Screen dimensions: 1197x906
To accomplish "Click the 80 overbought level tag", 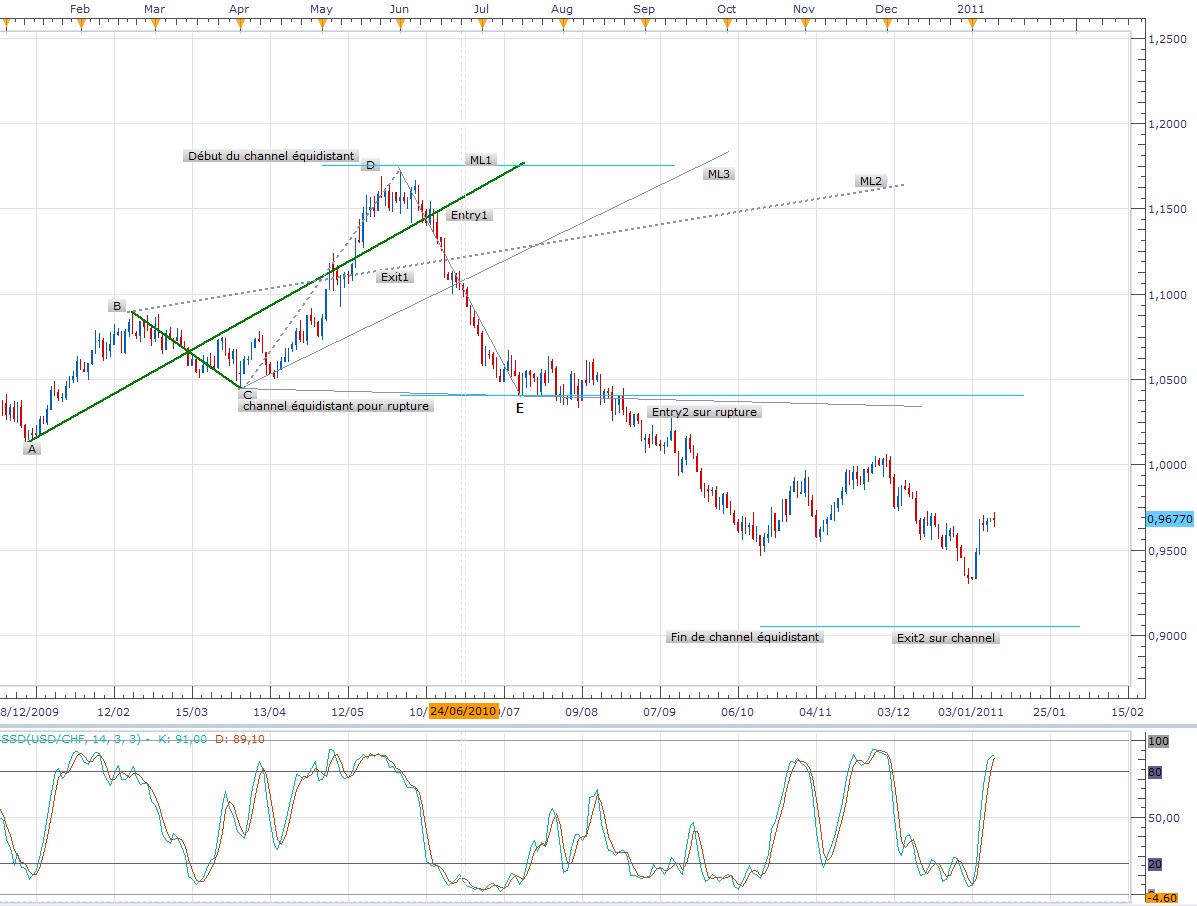I will click(x=1155, y=772).
